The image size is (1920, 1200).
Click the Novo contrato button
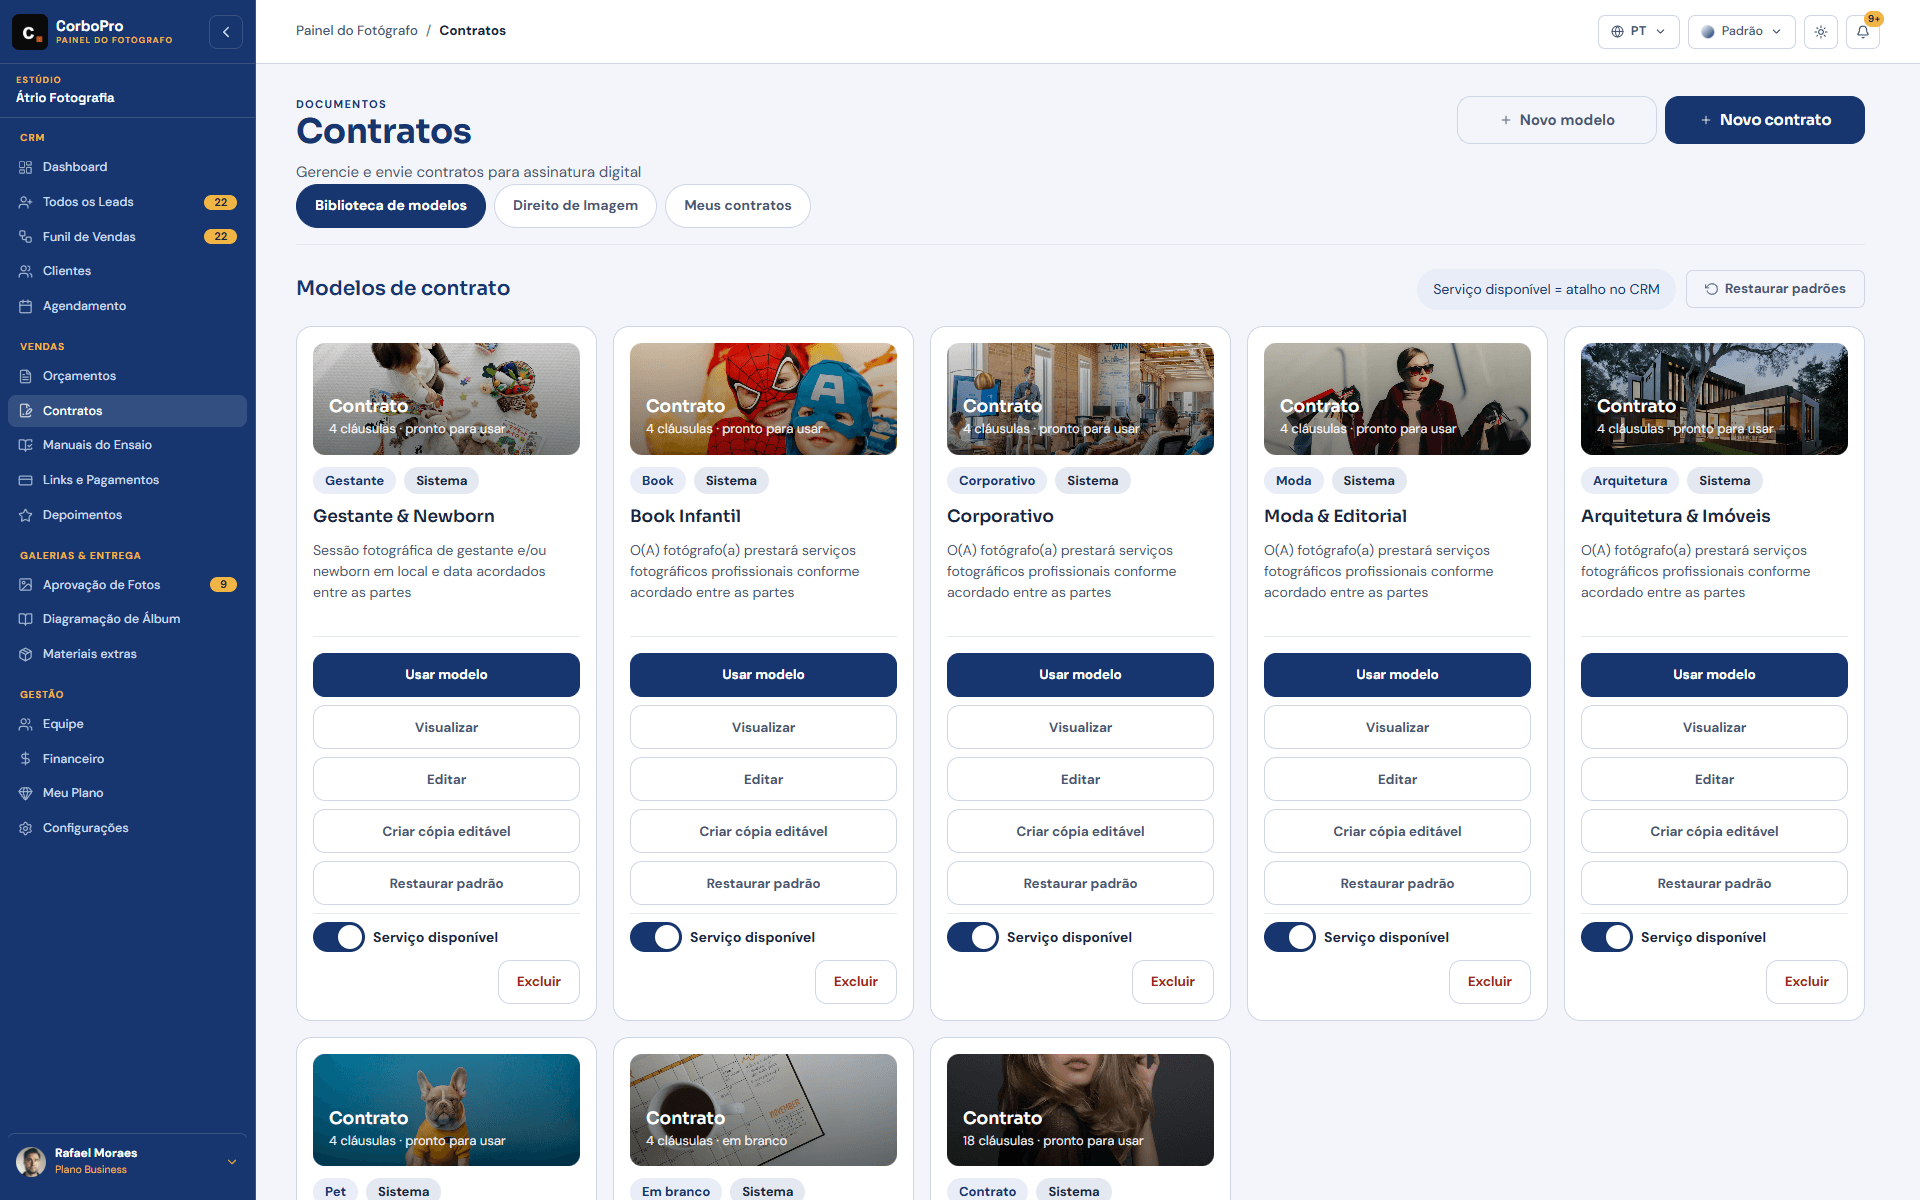1764,120
